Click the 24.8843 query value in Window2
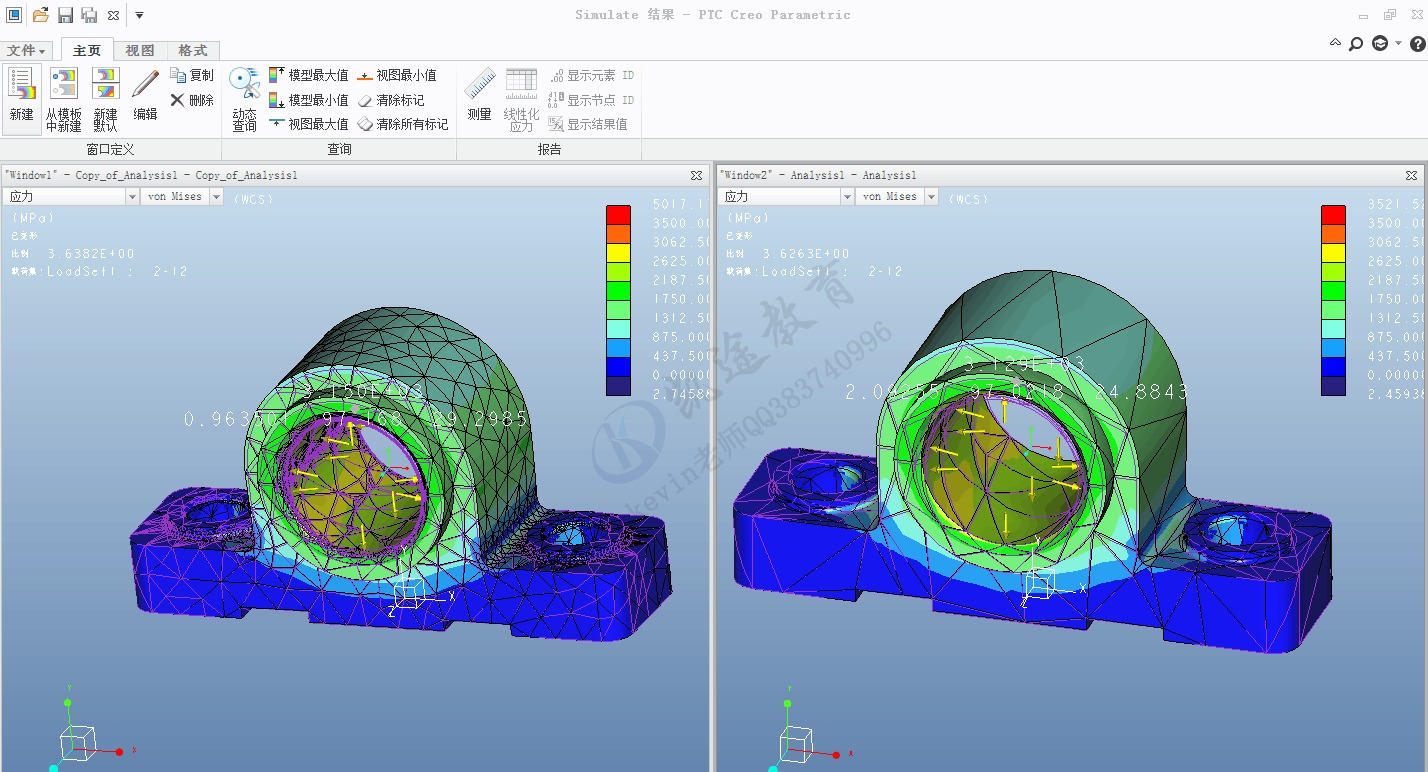This screenshot has width=1428, height=772. [1143, 393]
